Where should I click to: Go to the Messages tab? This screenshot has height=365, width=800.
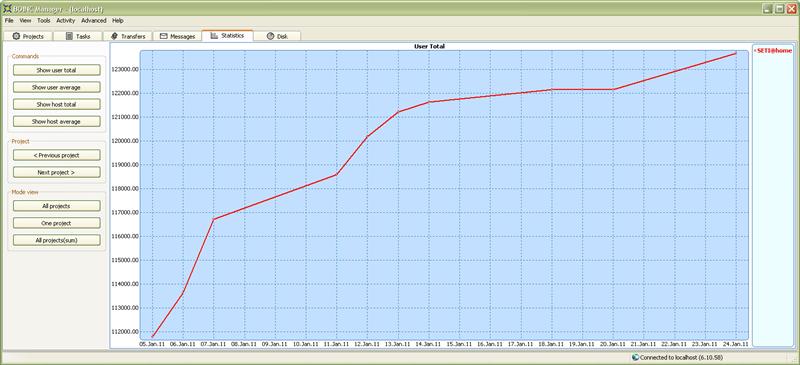[x=177, y=36]
